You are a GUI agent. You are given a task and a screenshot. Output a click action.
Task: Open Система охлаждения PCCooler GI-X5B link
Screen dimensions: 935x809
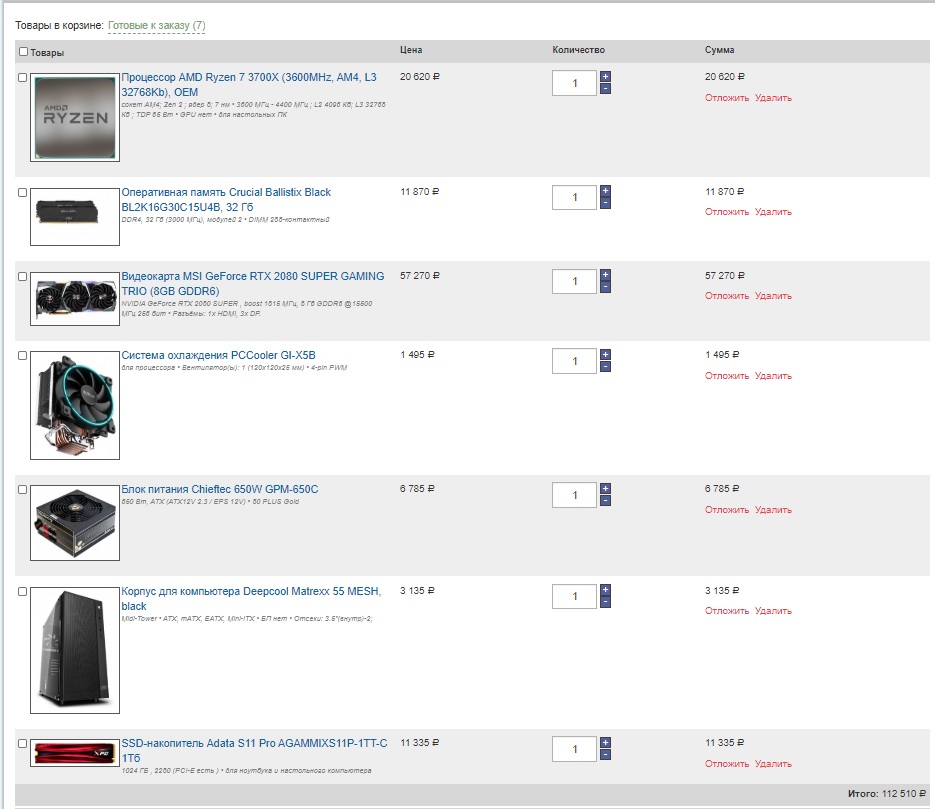tap(218, 355)
